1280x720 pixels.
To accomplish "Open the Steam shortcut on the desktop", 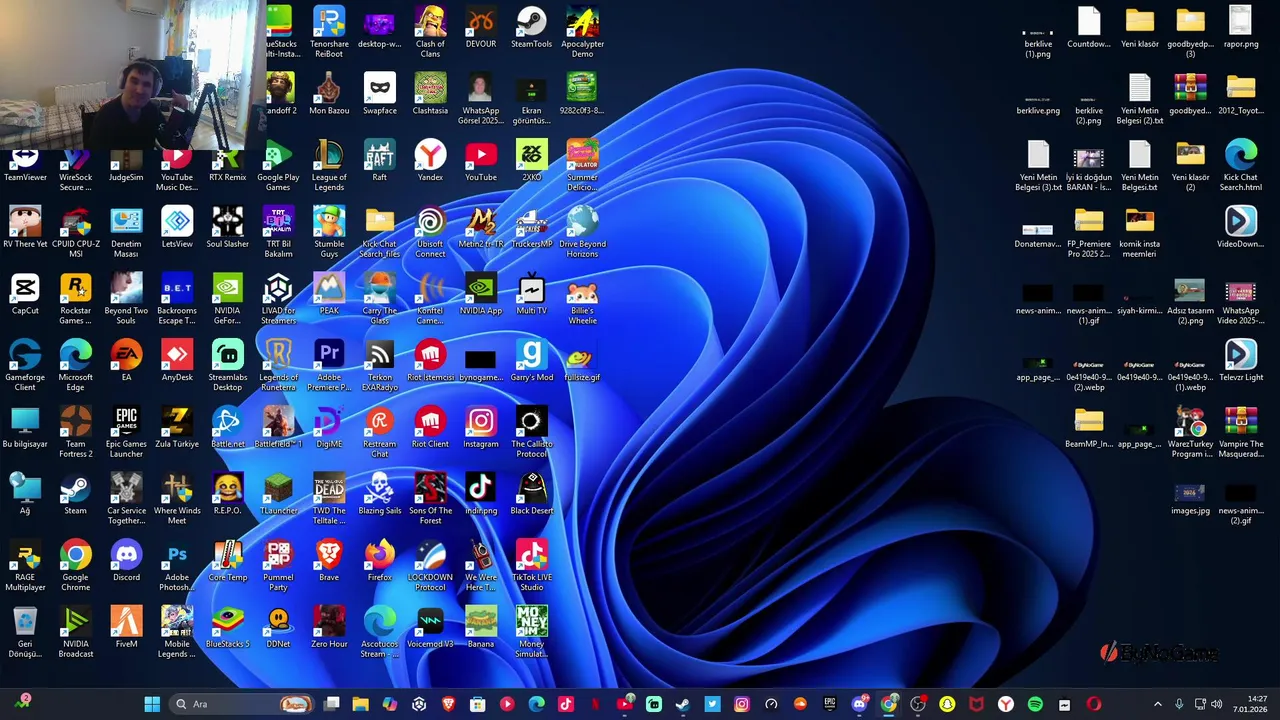I will pyautogui.click(x=76, y=495).
